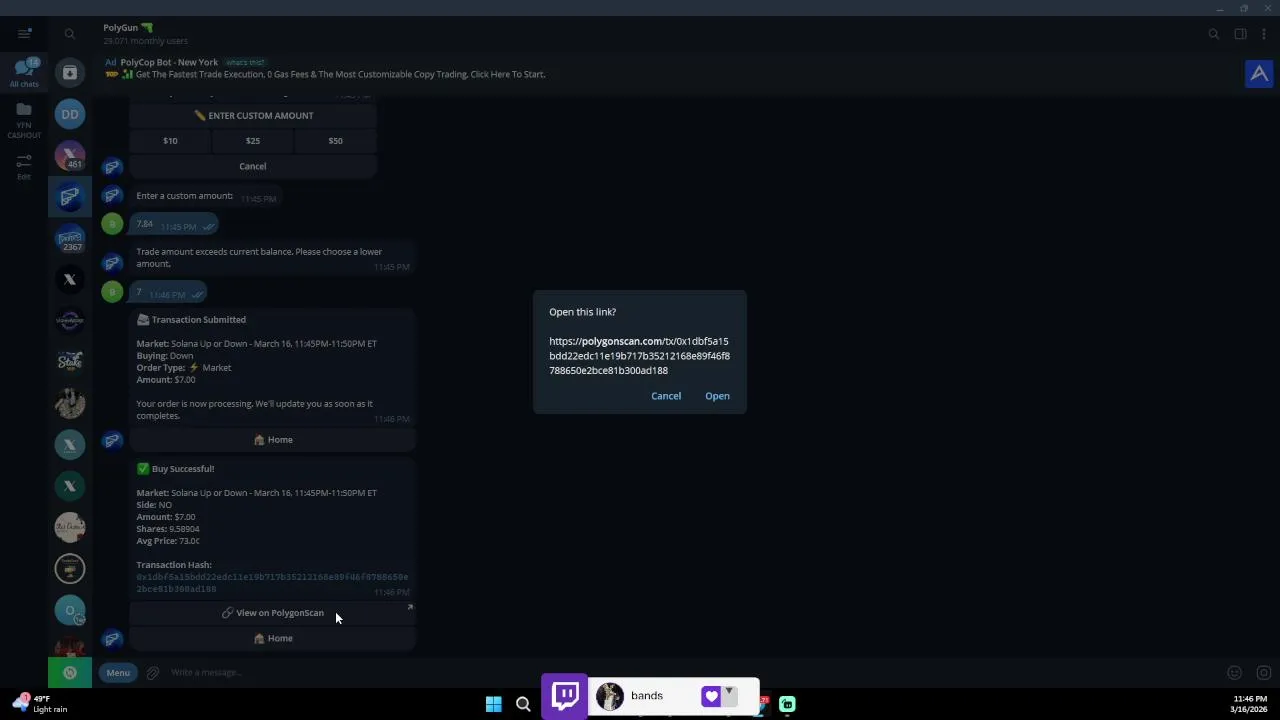Click Open in the link confirmation dialog
This screenshot has width=1280, height=720.
click(717, 396)
